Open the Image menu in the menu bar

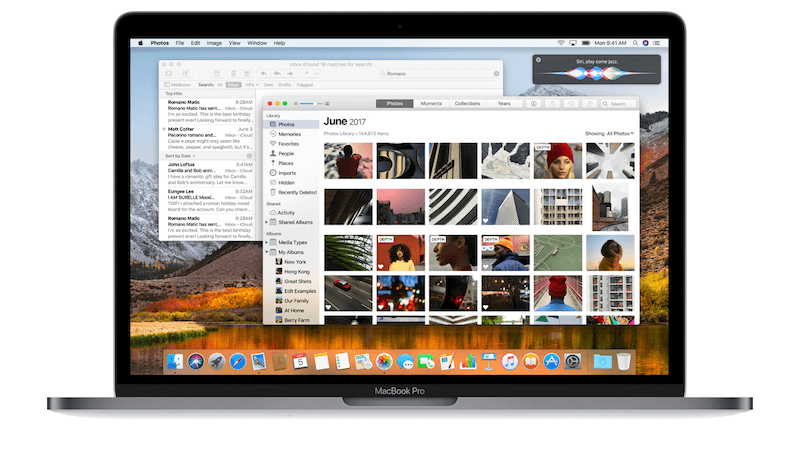213,43
